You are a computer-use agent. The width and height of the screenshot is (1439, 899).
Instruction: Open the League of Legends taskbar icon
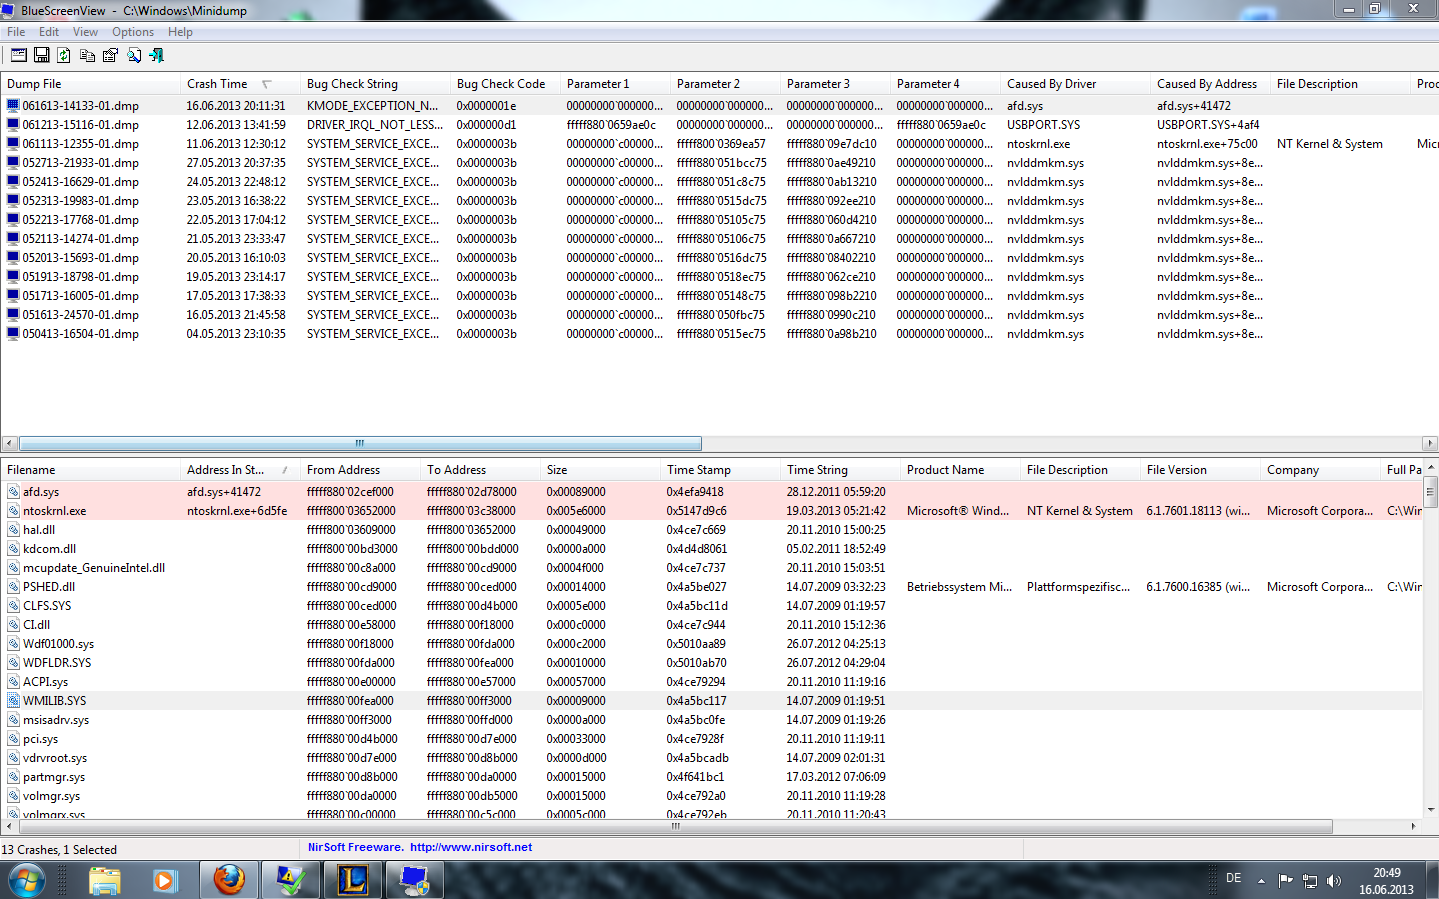(x=353, y=880)
